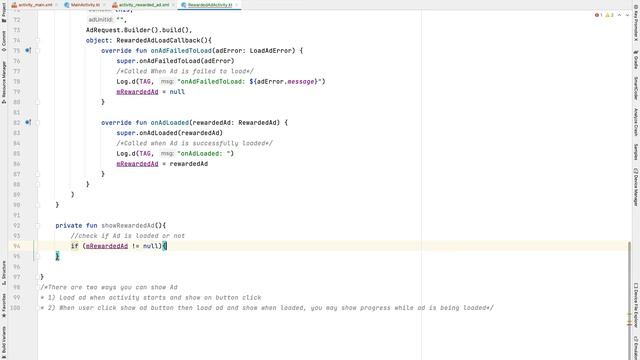Open the Analyze Crash panel
The width and height of the screenshot is (640, 360).
[636, 122]
